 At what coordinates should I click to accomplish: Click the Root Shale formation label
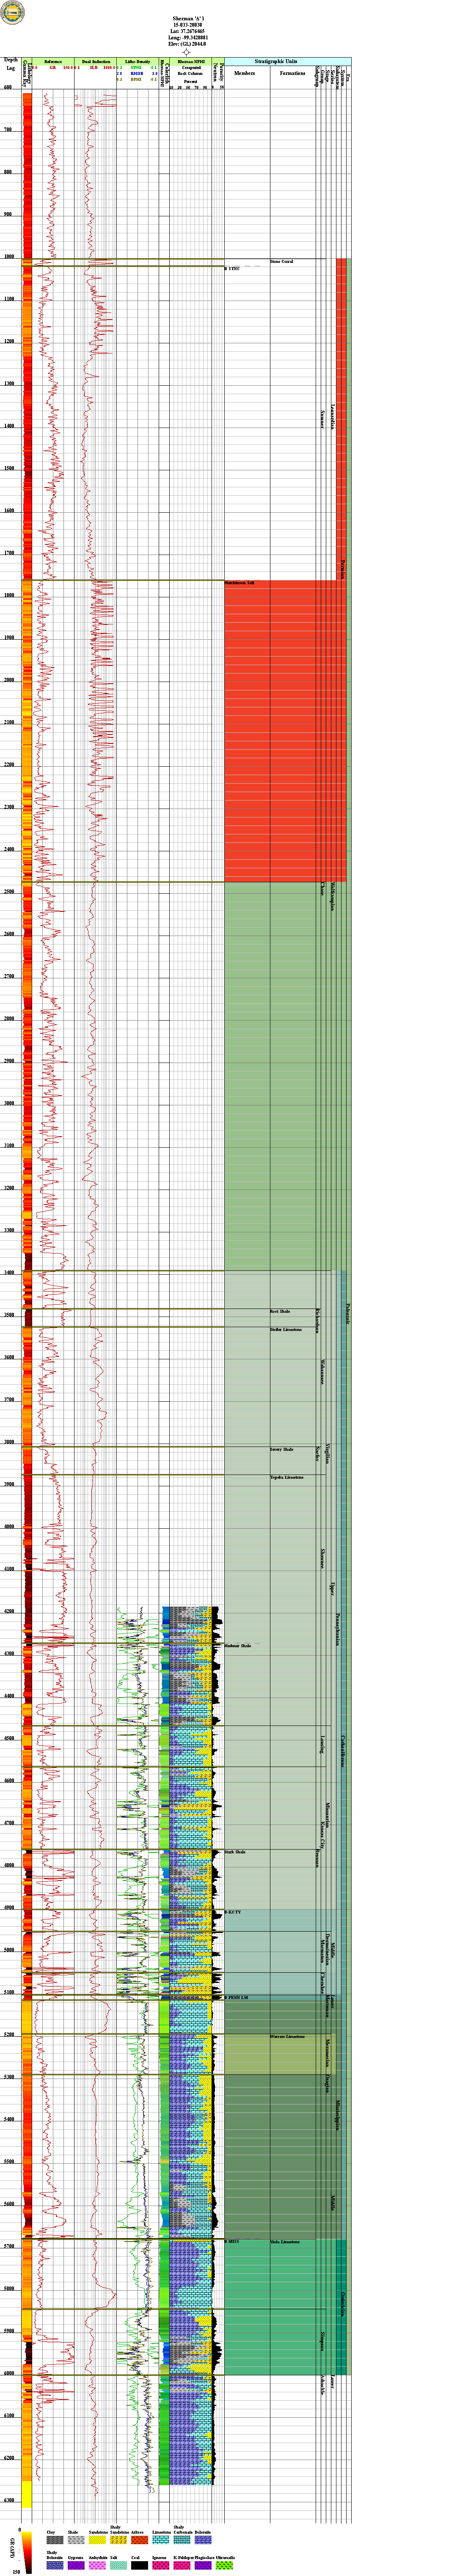[280, 1311]
